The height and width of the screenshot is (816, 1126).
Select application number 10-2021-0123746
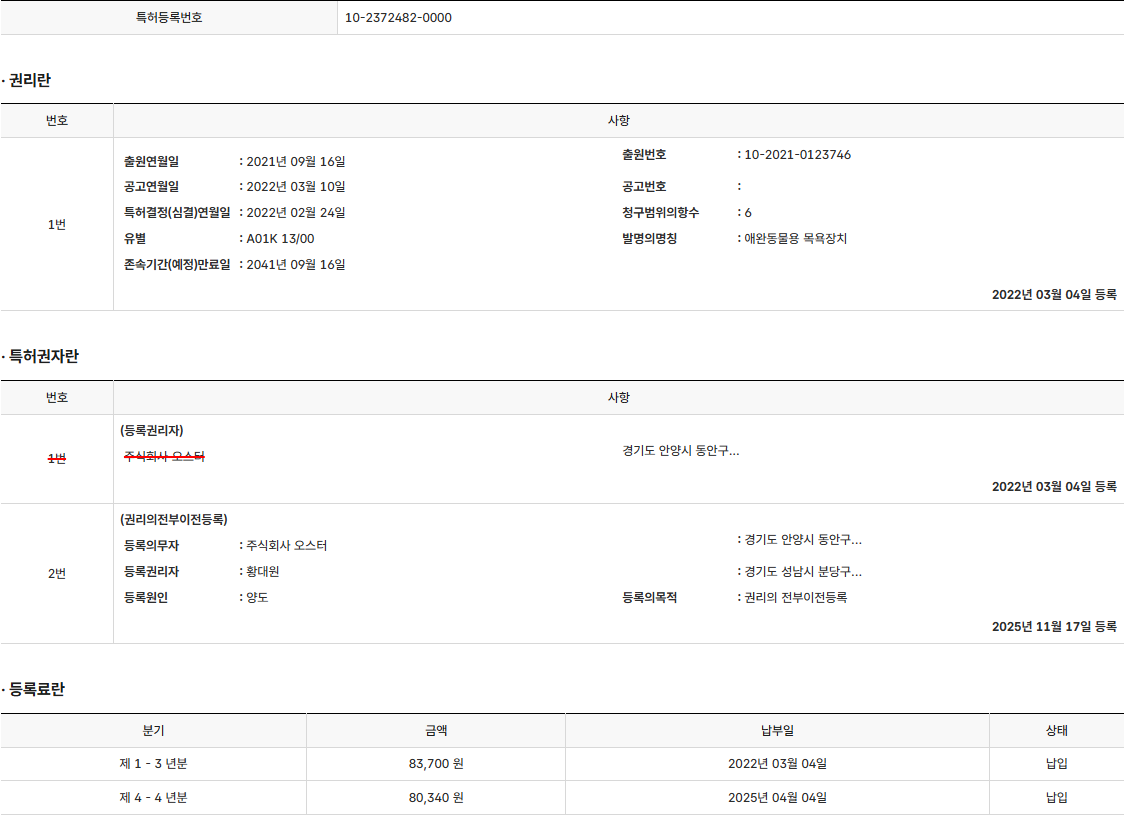(x=798, y=155)
